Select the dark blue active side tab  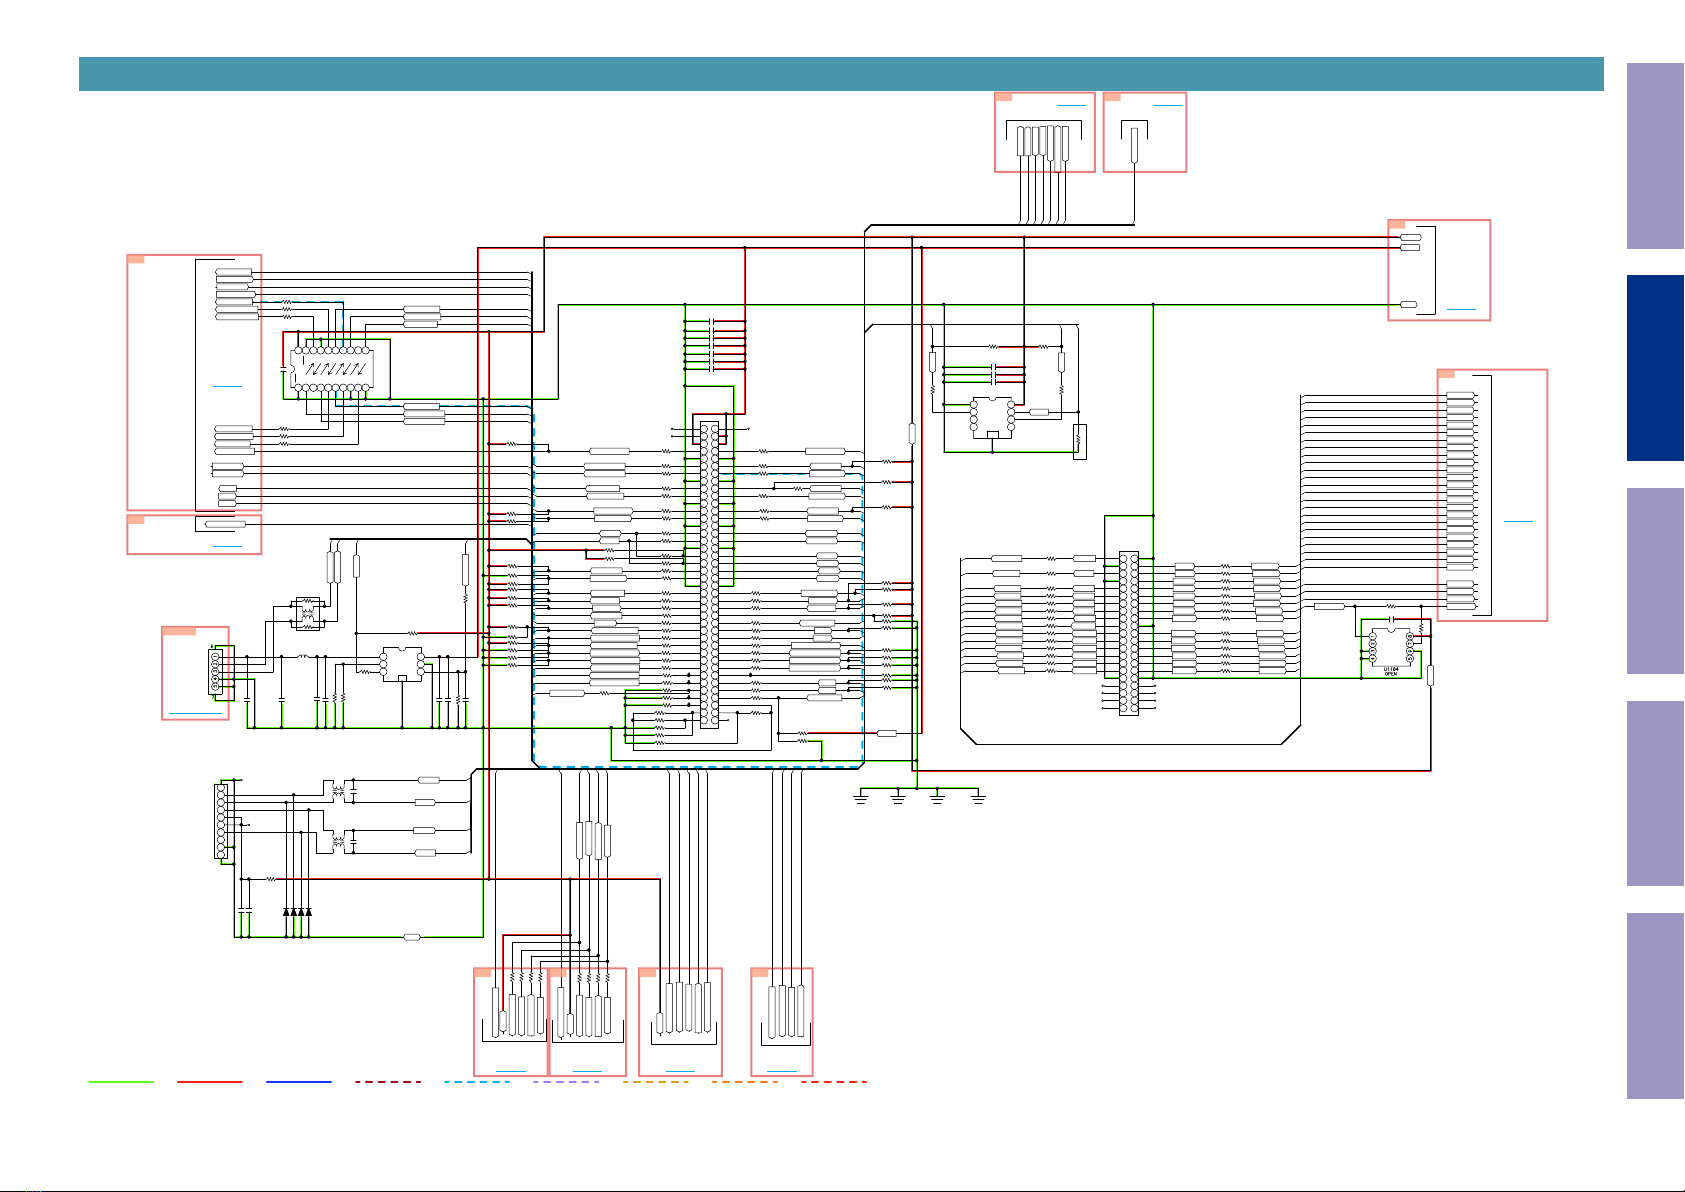tap(1655, 368)
